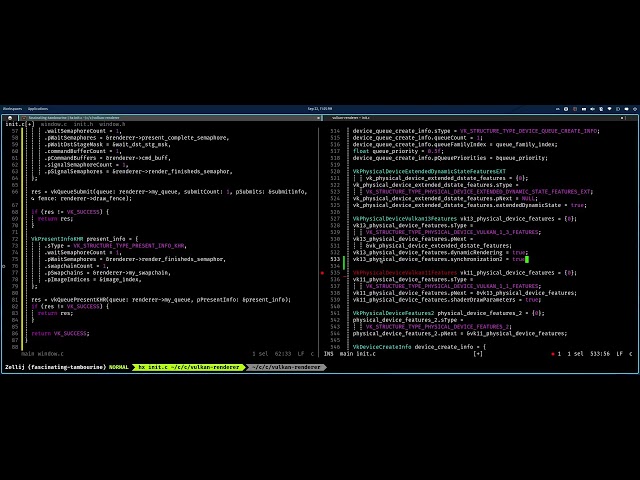Click VkPhysicalDeviceVulkan13Features on line 527
This screenshot has height=480, width=640.
[x=404, y=219]
